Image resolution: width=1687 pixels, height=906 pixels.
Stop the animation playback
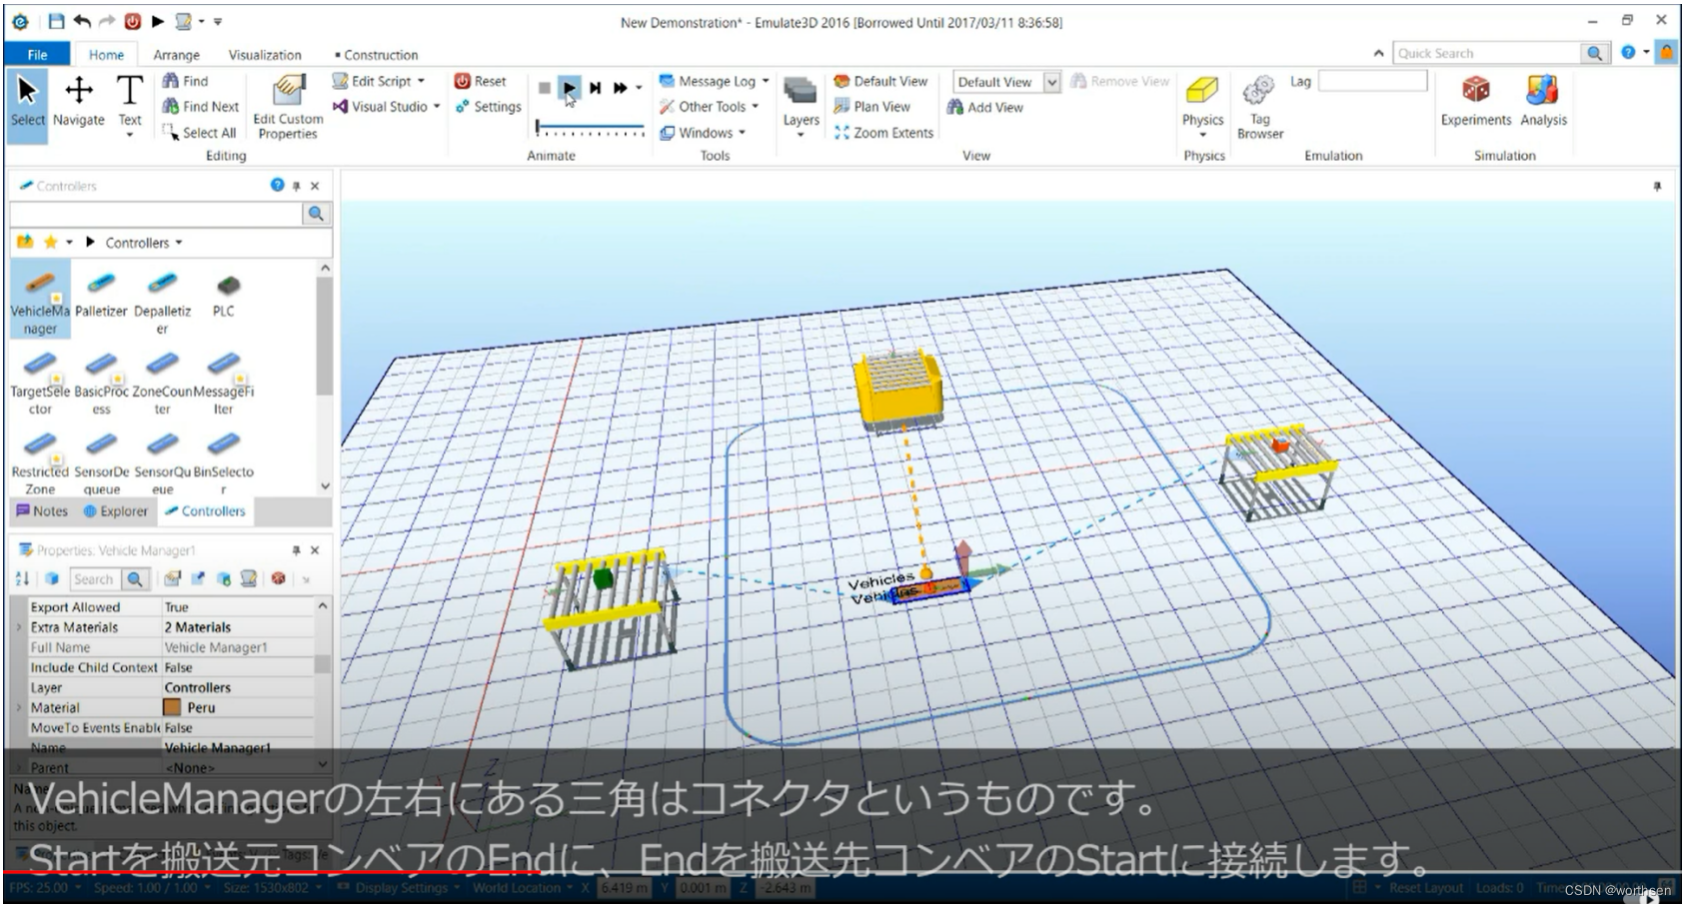[x=543, y=88]
